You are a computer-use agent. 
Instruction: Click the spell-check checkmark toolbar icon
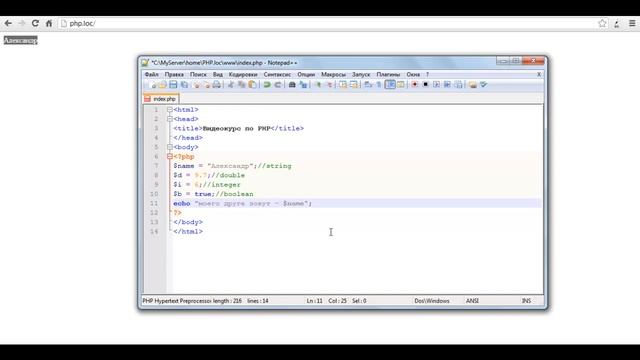pos(484,84)
